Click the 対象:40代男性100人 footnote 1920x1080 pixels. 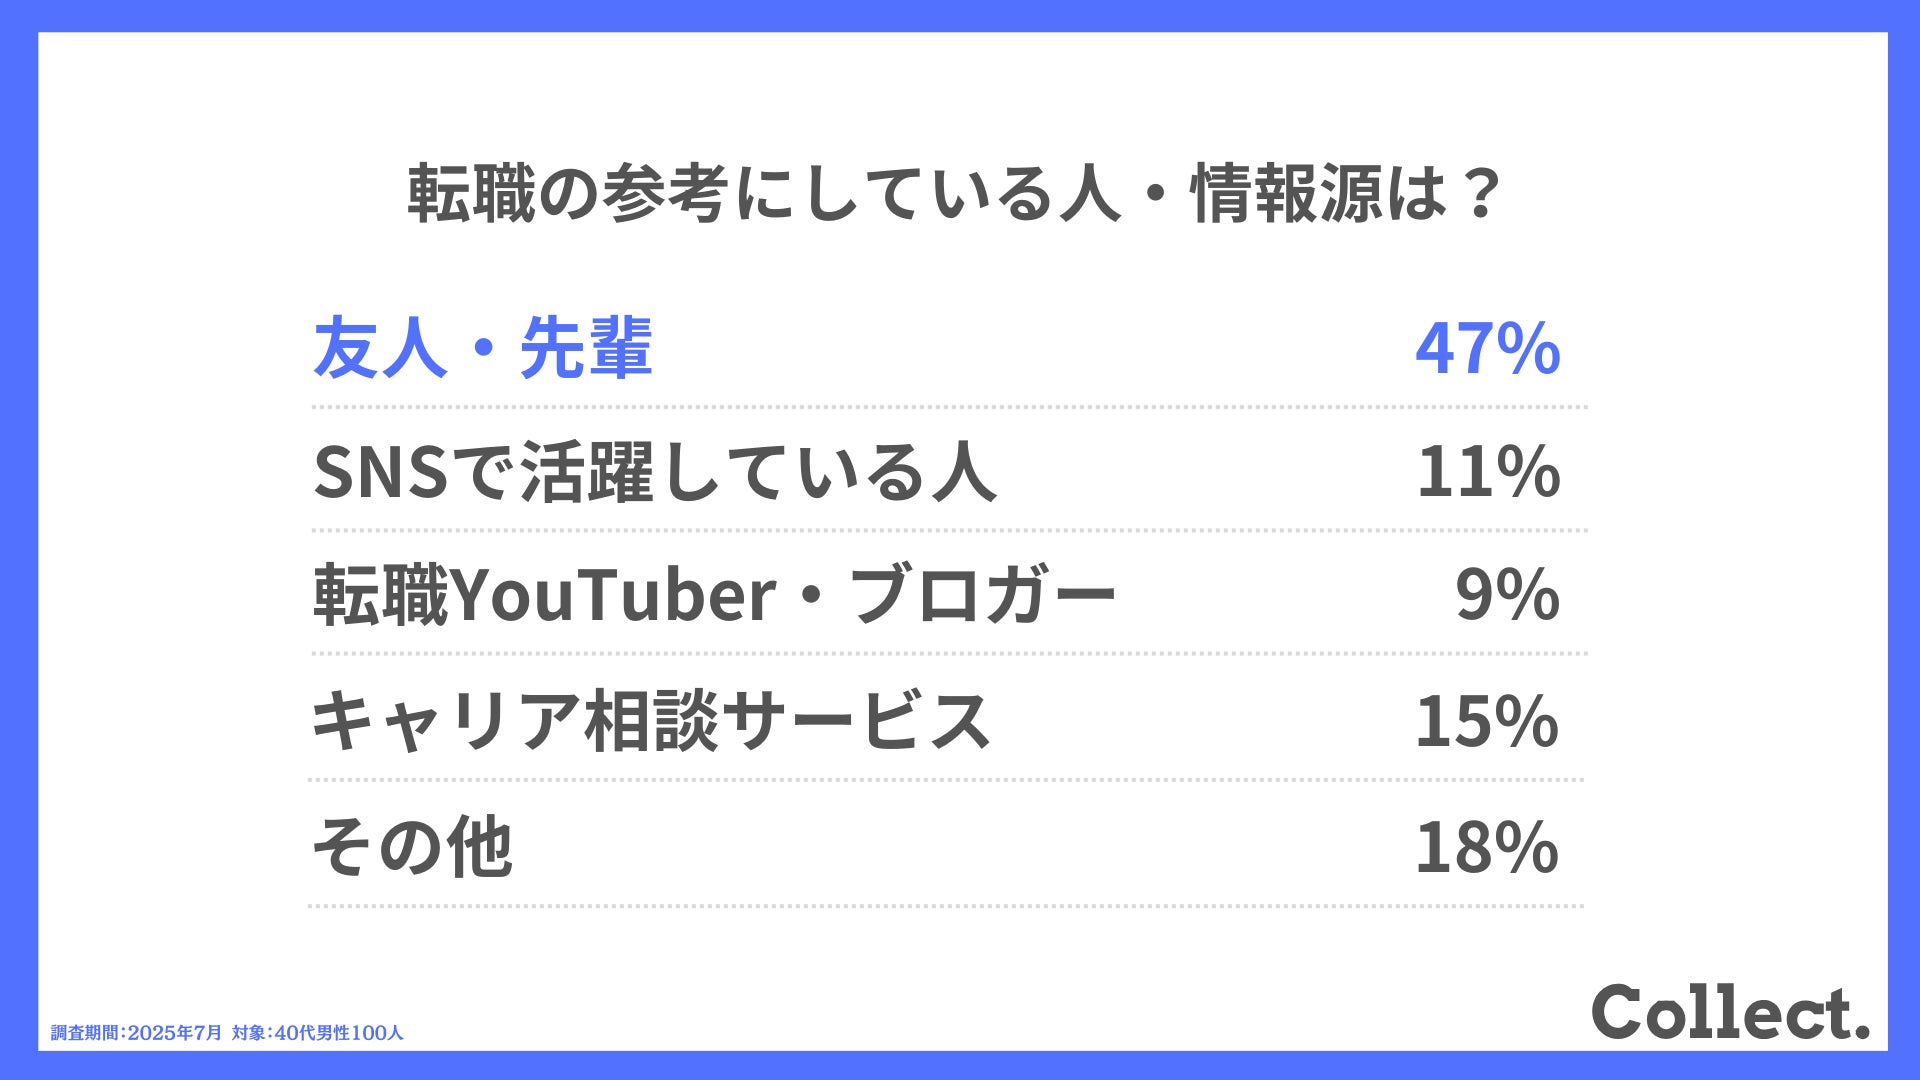318,1033
